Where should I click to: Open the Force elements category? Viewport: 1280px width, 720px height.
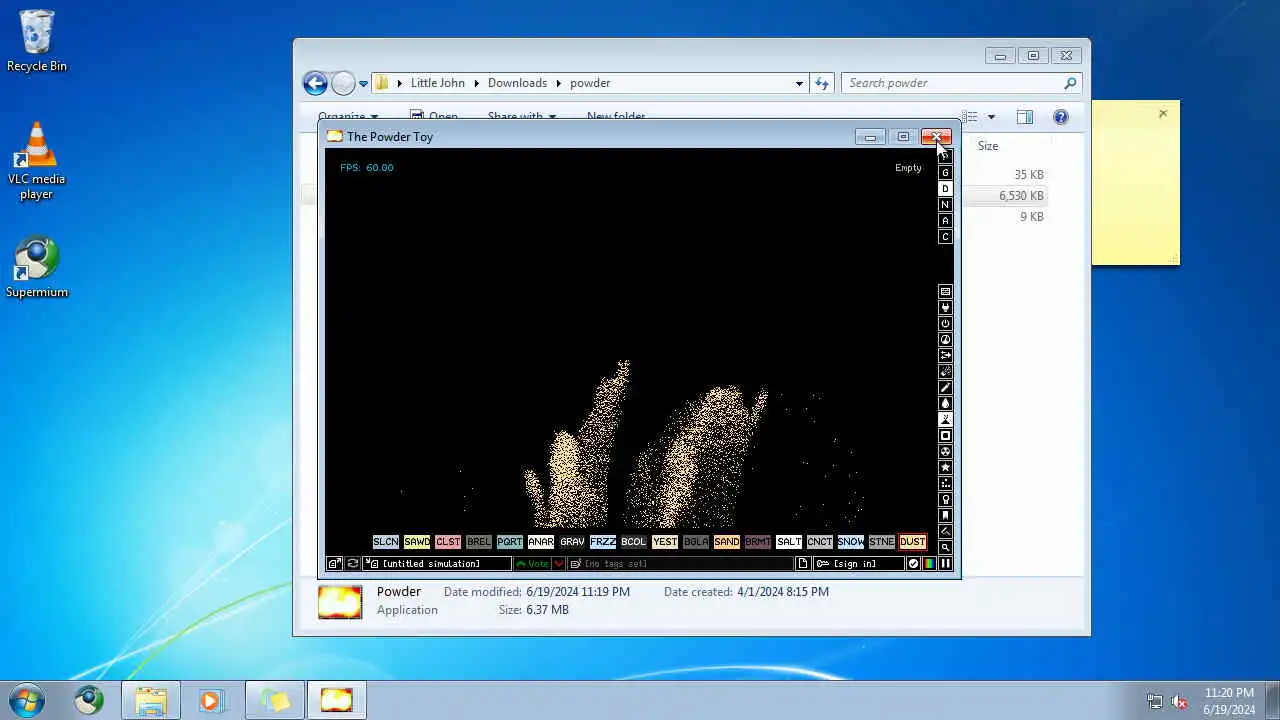945,356
